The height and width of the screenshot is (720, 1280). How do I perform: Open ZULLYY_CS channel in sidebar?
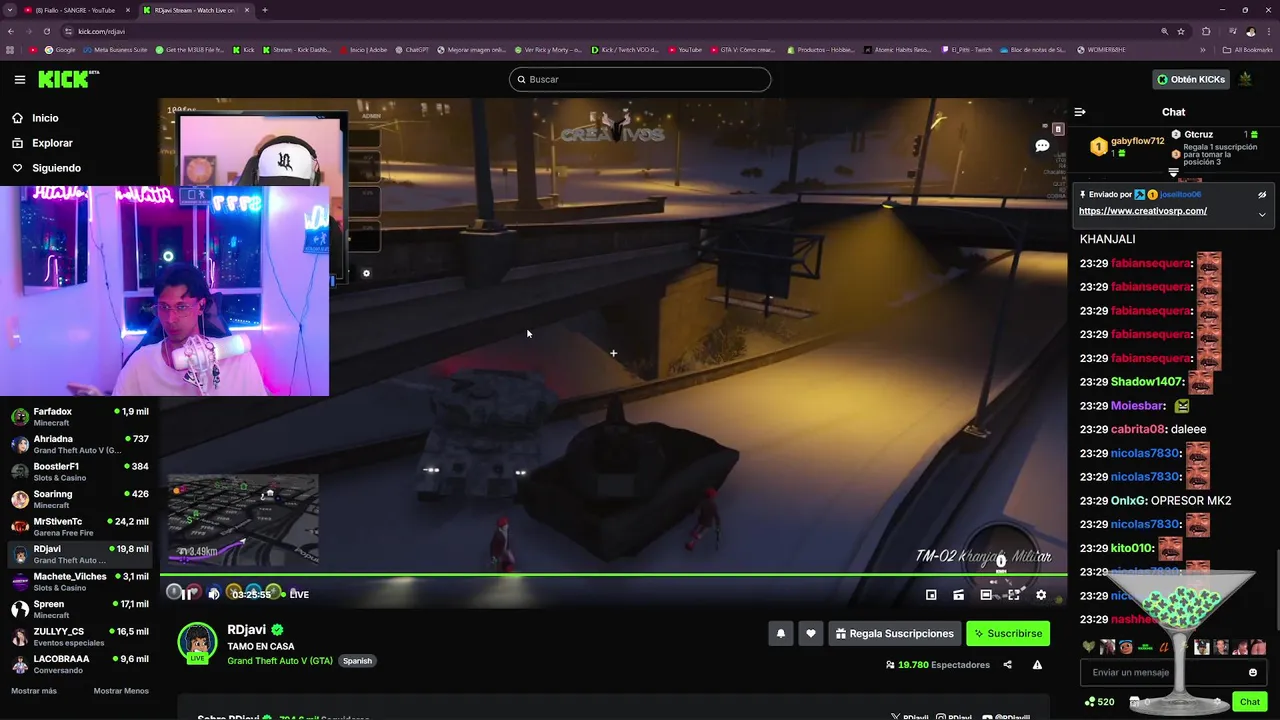click(x=80, y=636)
